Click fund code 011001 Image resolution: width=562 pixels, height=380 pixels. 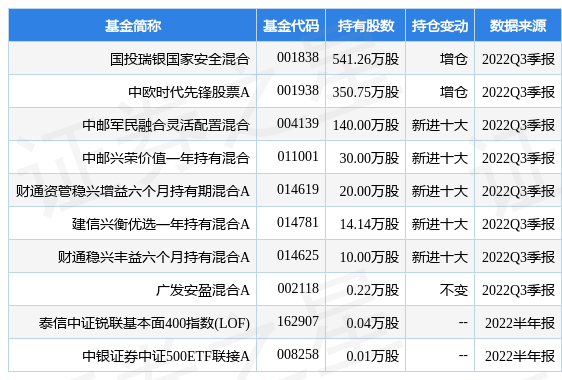tap(298, 156)
